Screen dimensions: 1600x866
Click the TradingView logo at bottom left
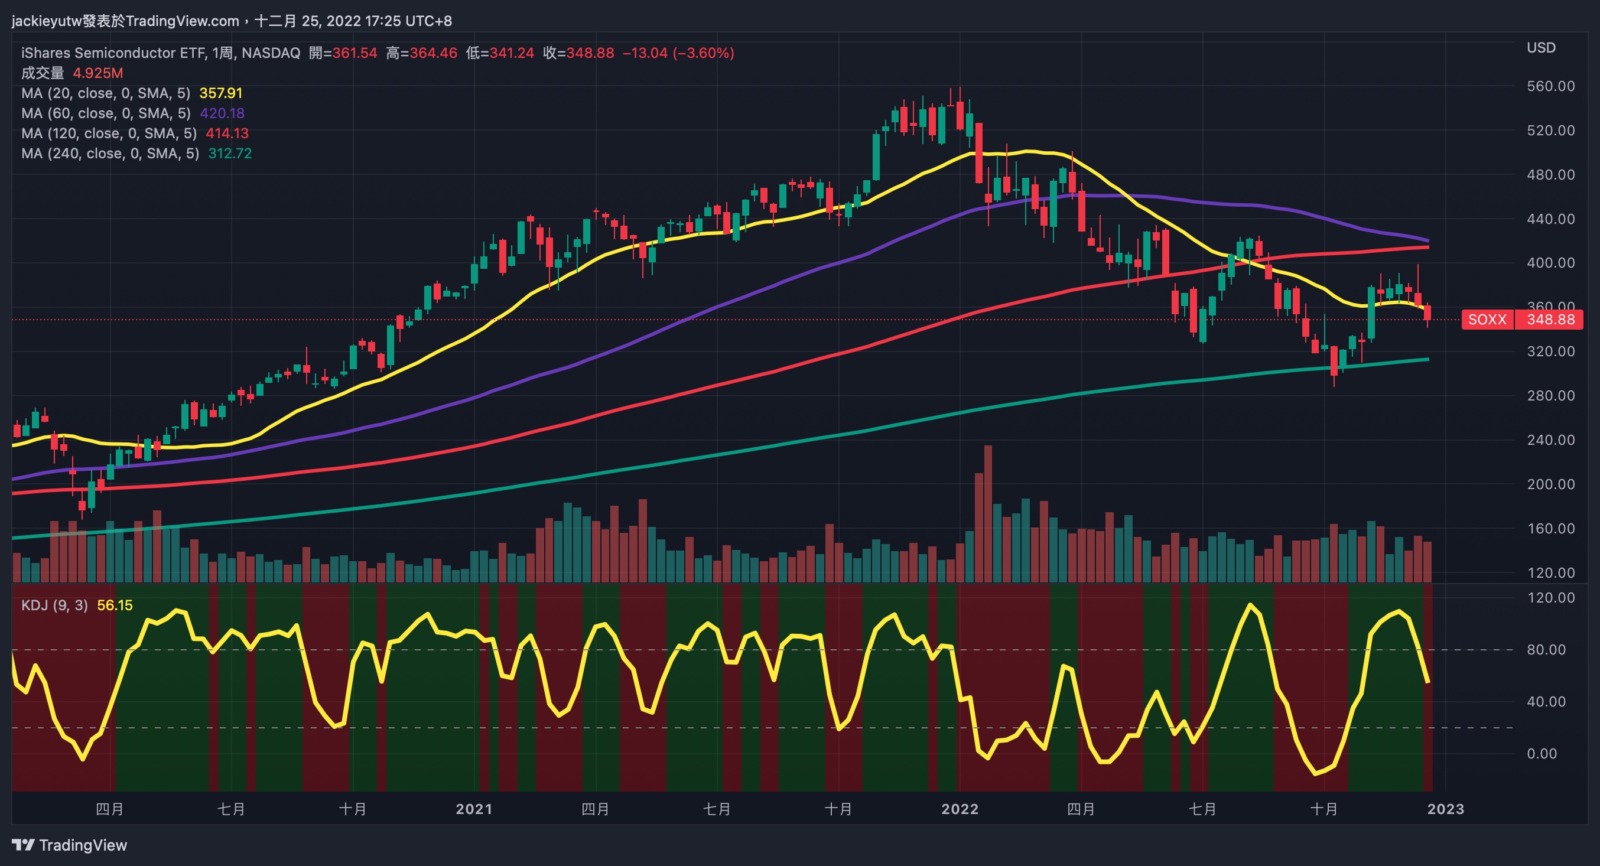[70, 845]
